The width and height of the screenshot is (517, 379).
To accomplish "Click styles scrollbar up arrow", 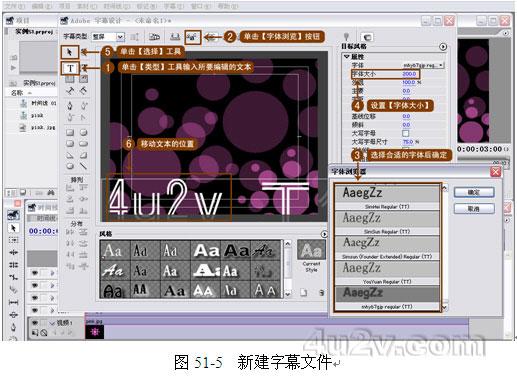I will (287, 244).
